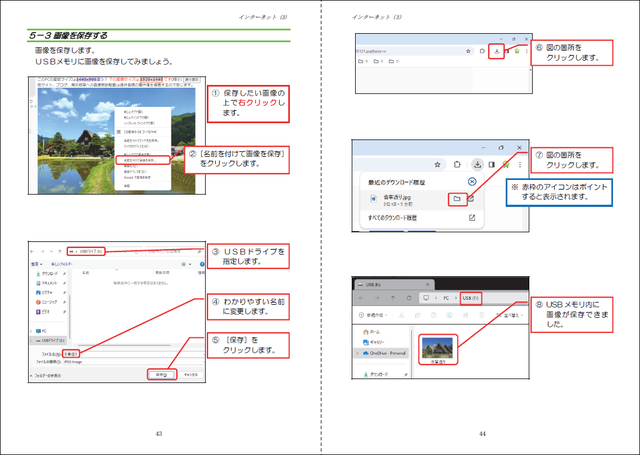Click the PC breadcrumb in the Explorer address bar
This screenshot has width=640, height=455.
pos(446,298)
